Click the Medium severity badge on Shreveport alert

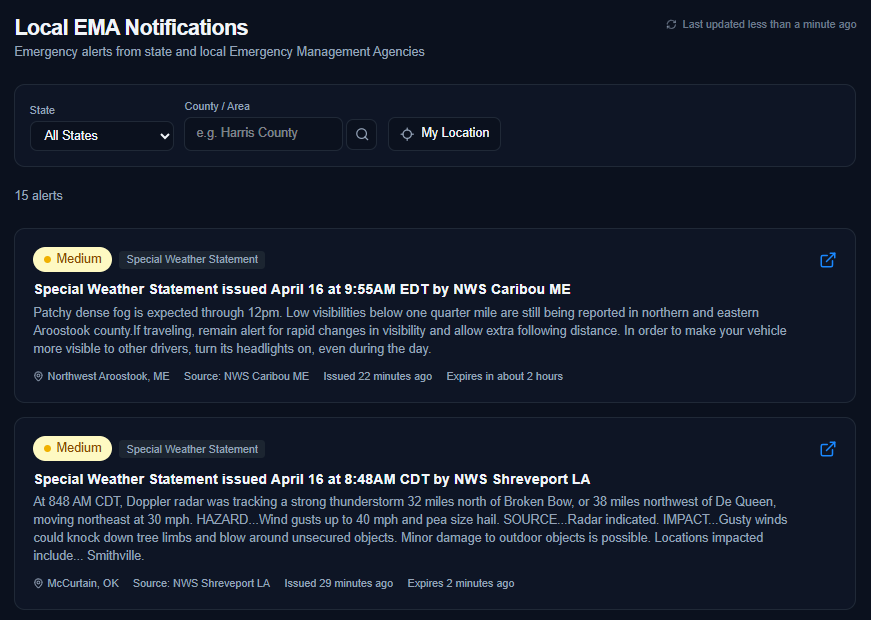(72, 448)
